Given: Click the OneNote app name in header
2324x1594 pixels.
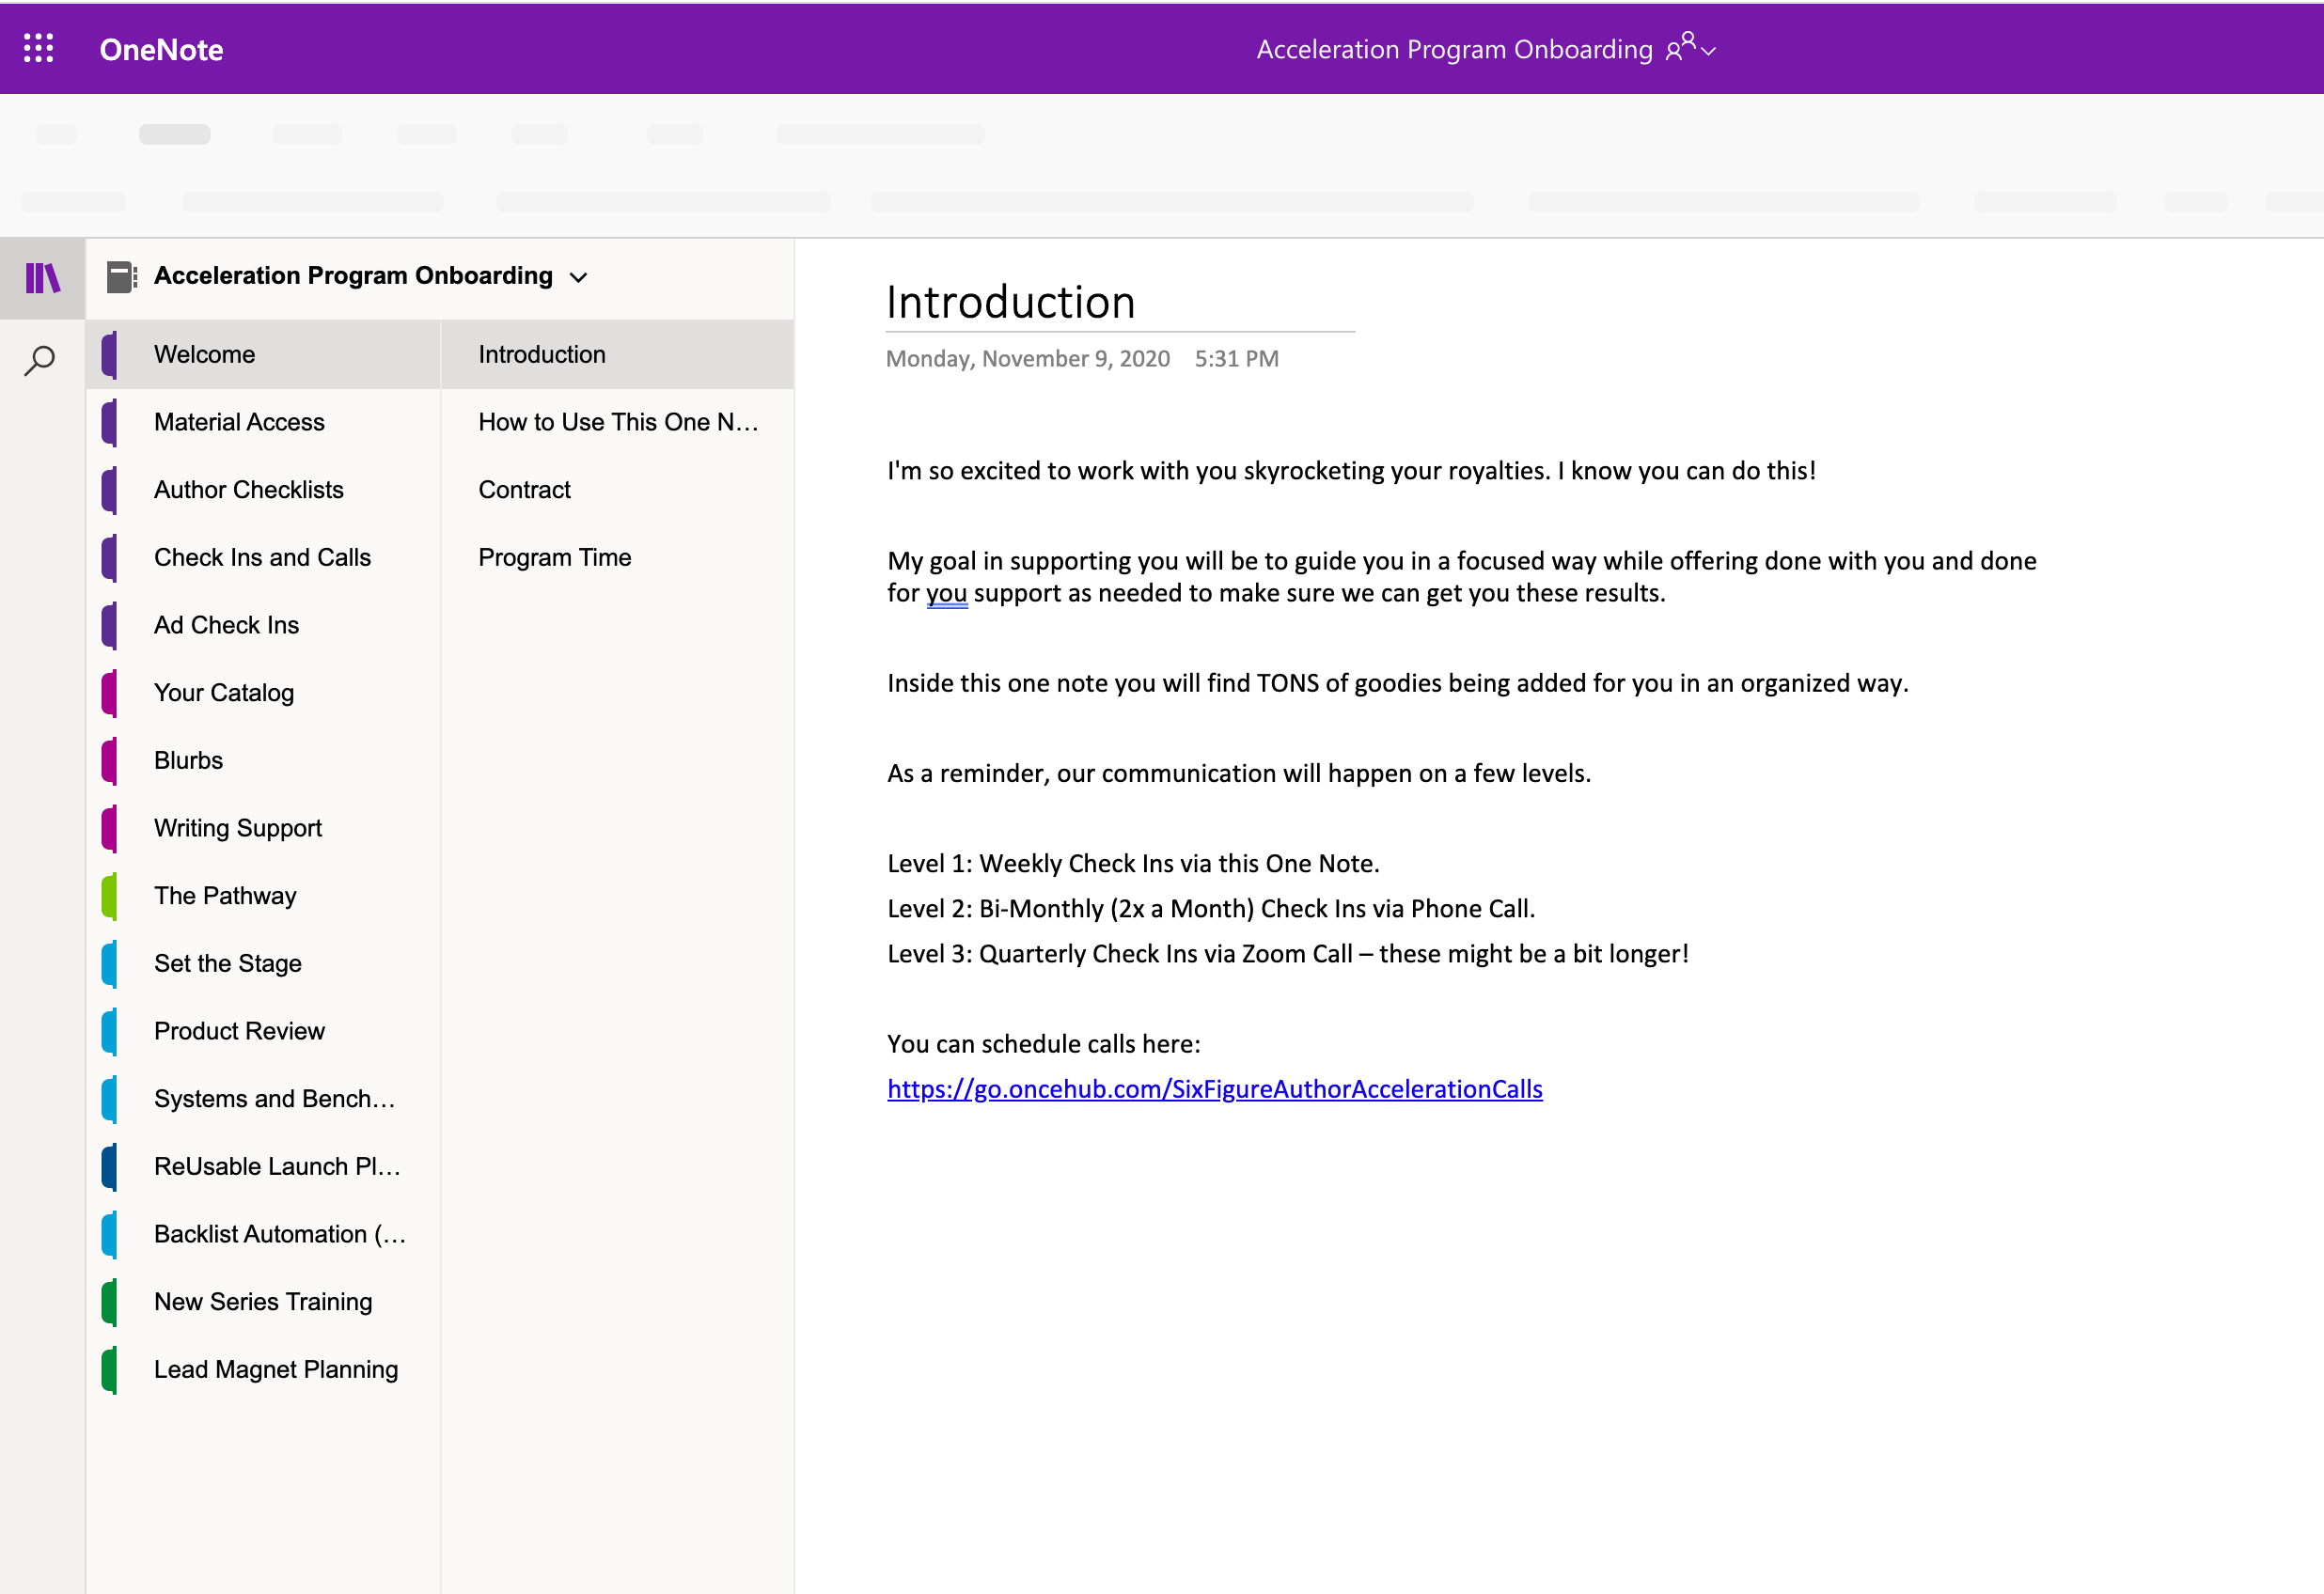Looking at the screenshot, I should coord(161,49).
